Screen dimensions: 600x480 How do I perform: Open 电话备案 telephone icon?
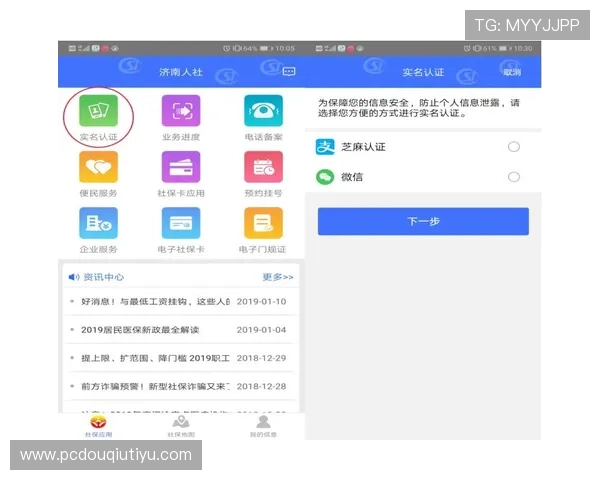pos(263,111)
